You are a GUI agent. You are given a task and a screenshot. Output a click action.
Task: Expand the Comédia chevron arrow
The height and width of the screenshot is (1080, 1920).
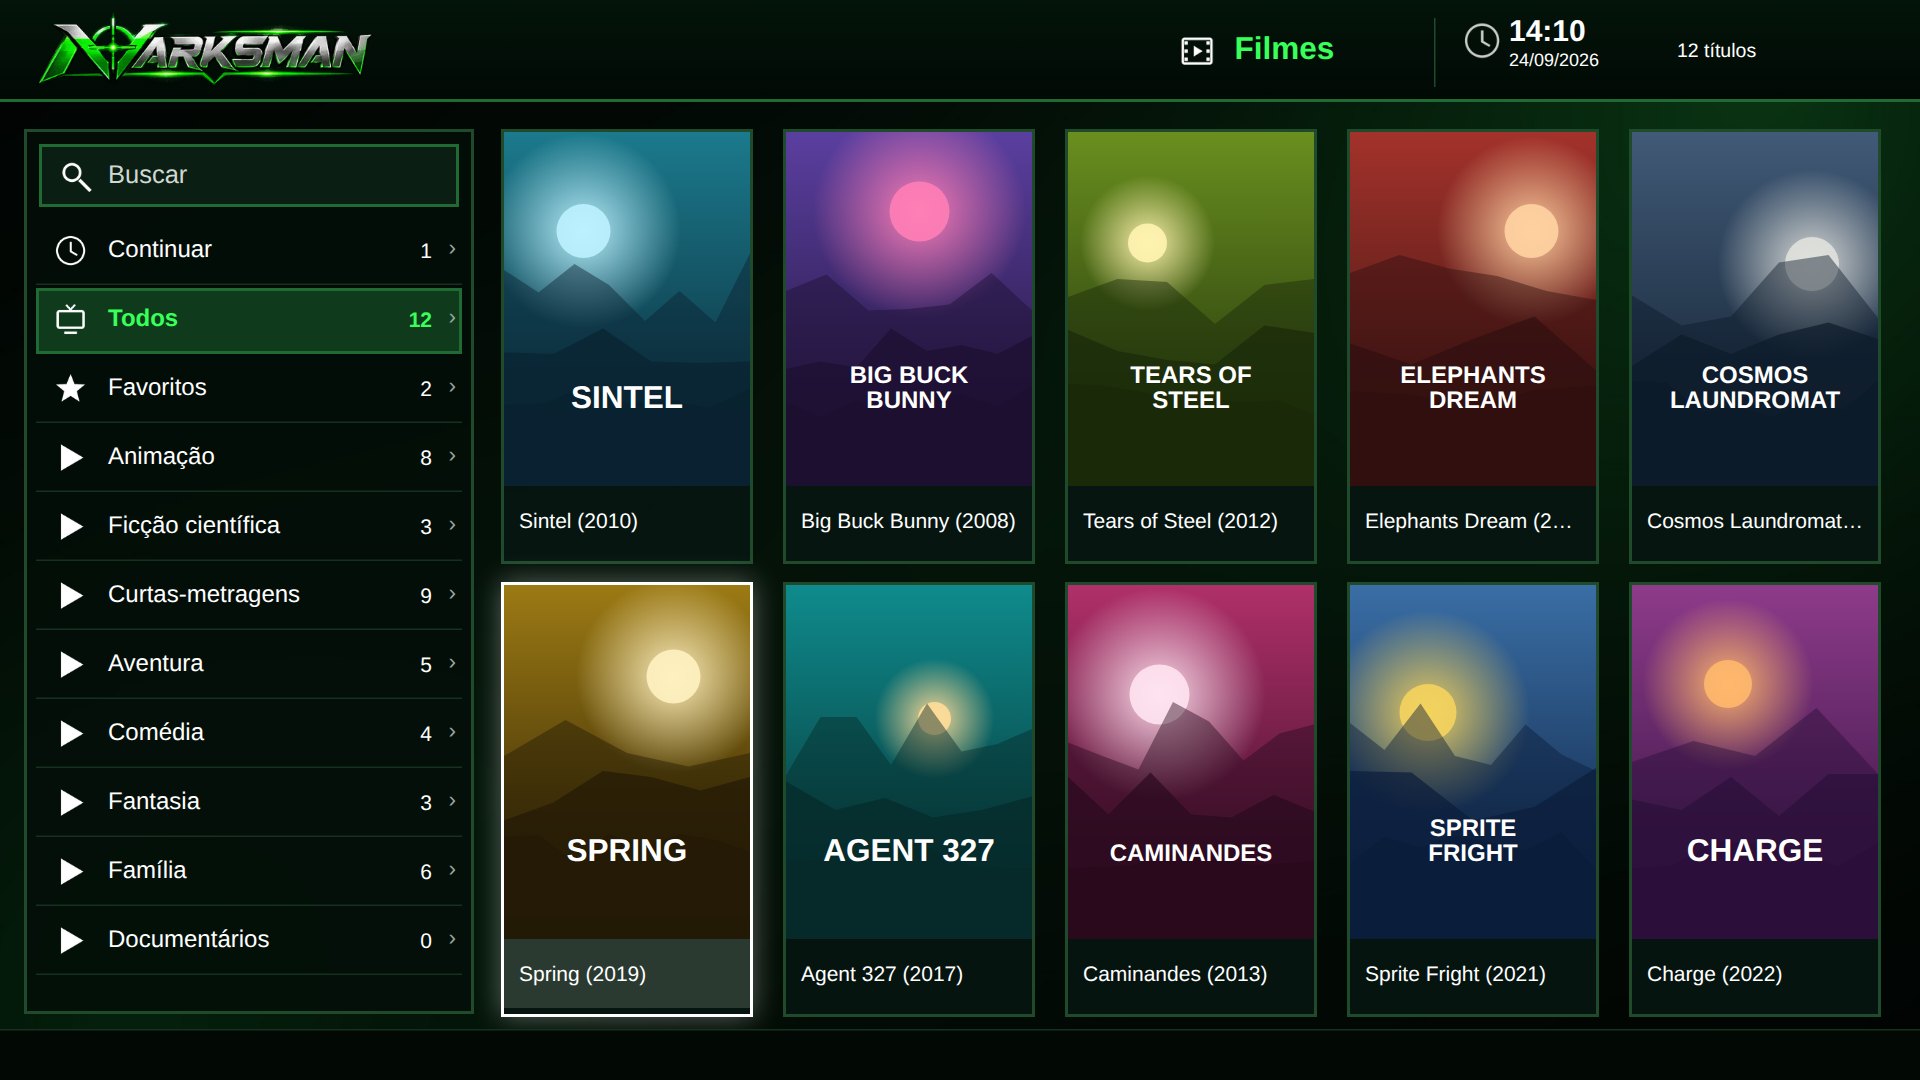coord(453,732)
